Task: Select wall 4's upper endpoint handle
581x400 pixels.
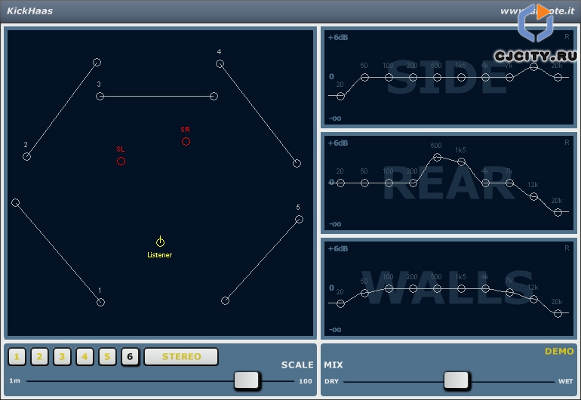Action: coord(220,64)
